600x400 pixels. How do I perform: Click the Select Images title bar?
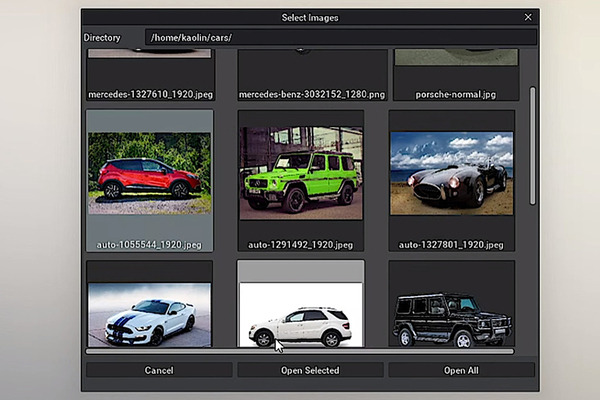point(310,17)
